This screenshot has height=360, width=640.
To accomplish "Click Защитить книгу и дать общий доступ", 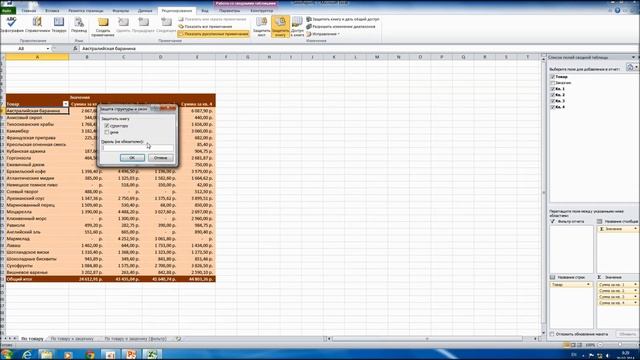I will point(343,19).
